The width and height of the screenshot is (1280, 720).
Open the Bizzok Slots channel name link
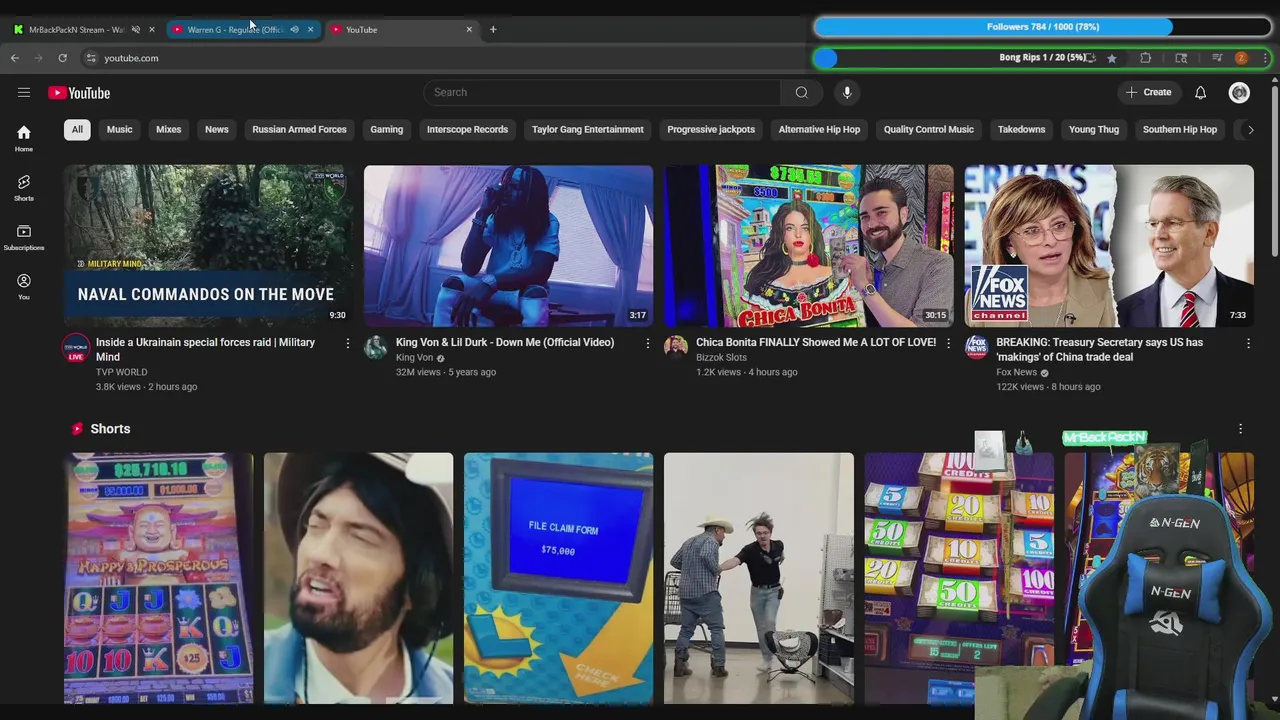721,357
